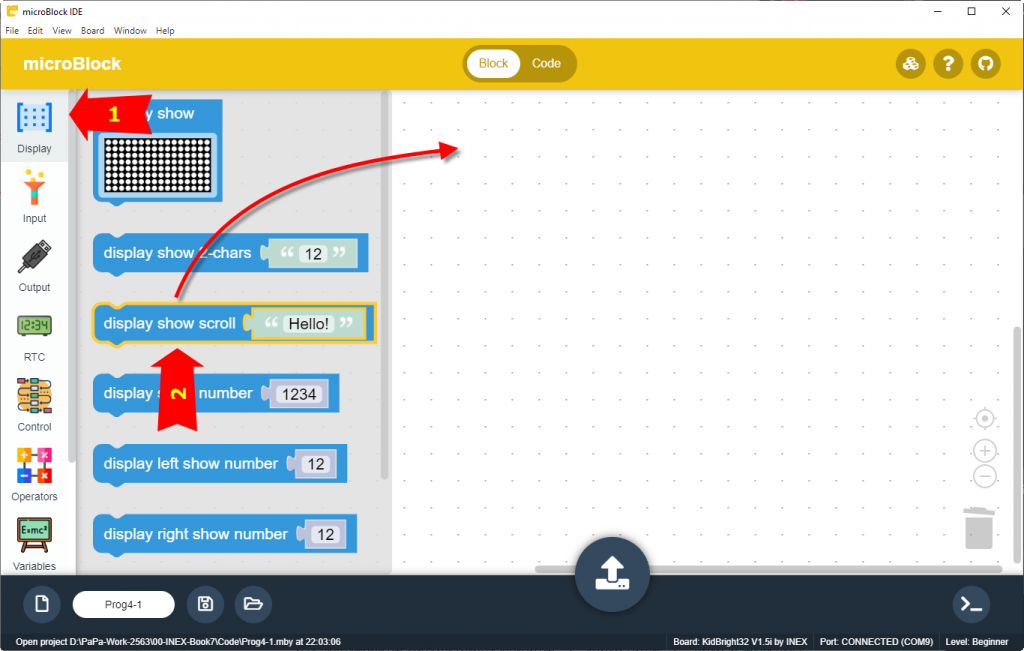Open the help question mark
Viewport: 1024px width, 651px height.
coord(948,63)
